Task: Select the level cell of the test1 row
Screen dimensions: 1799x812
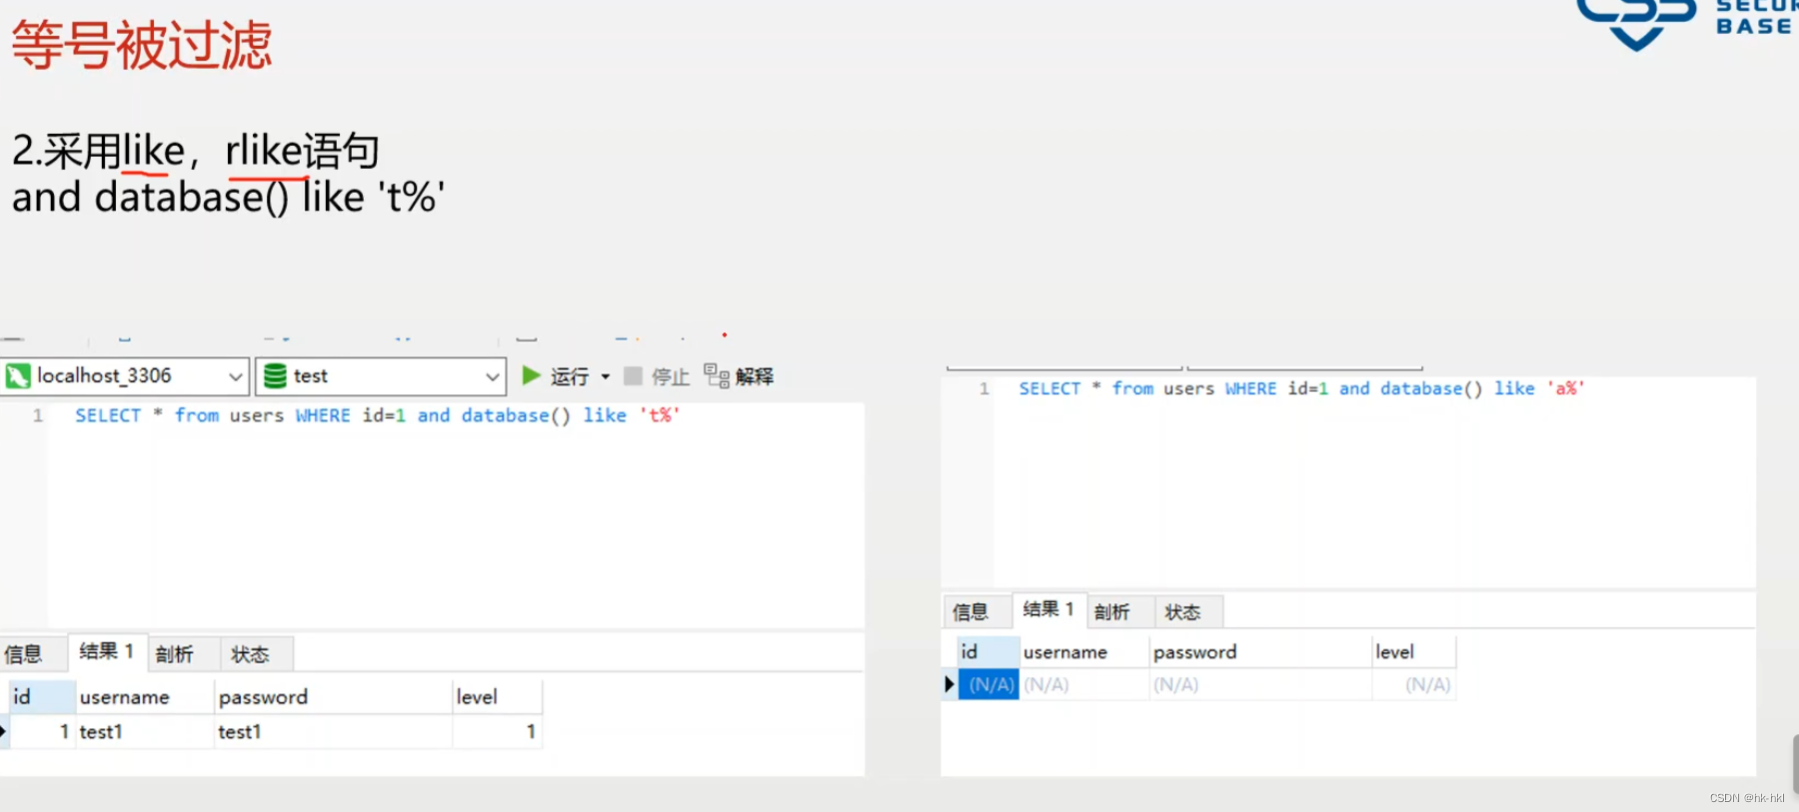Action: (x=497, y=732)
